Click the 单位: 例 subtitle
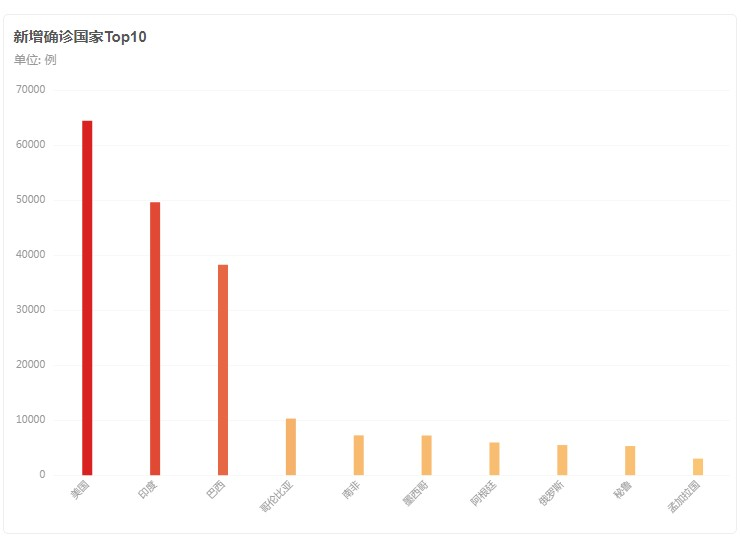This screenshot has height=540, width=741. point(35,59)
